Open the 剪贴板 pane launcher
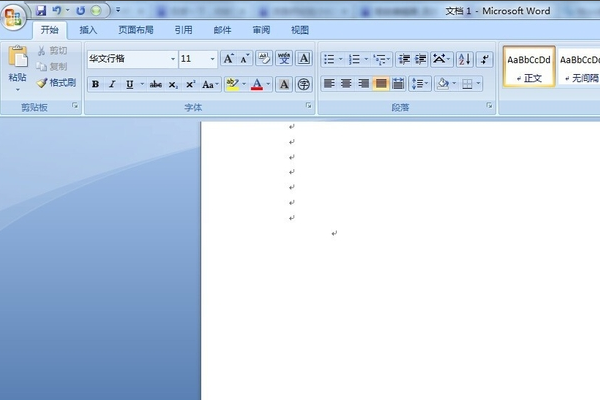The width and height of the screenshot is (600, 400). pyautogui.click(x=75, y=105)
